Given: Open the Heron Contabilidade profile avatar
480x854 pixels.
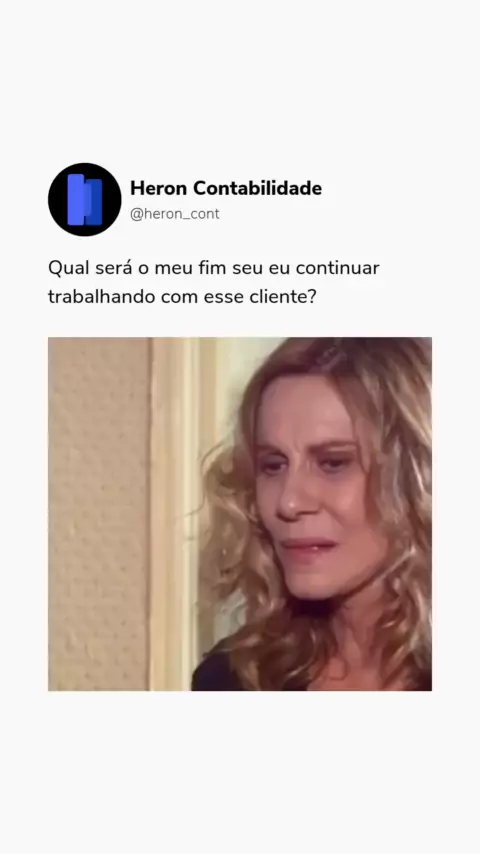Looking at the screenshot, I should pos(84,199).
